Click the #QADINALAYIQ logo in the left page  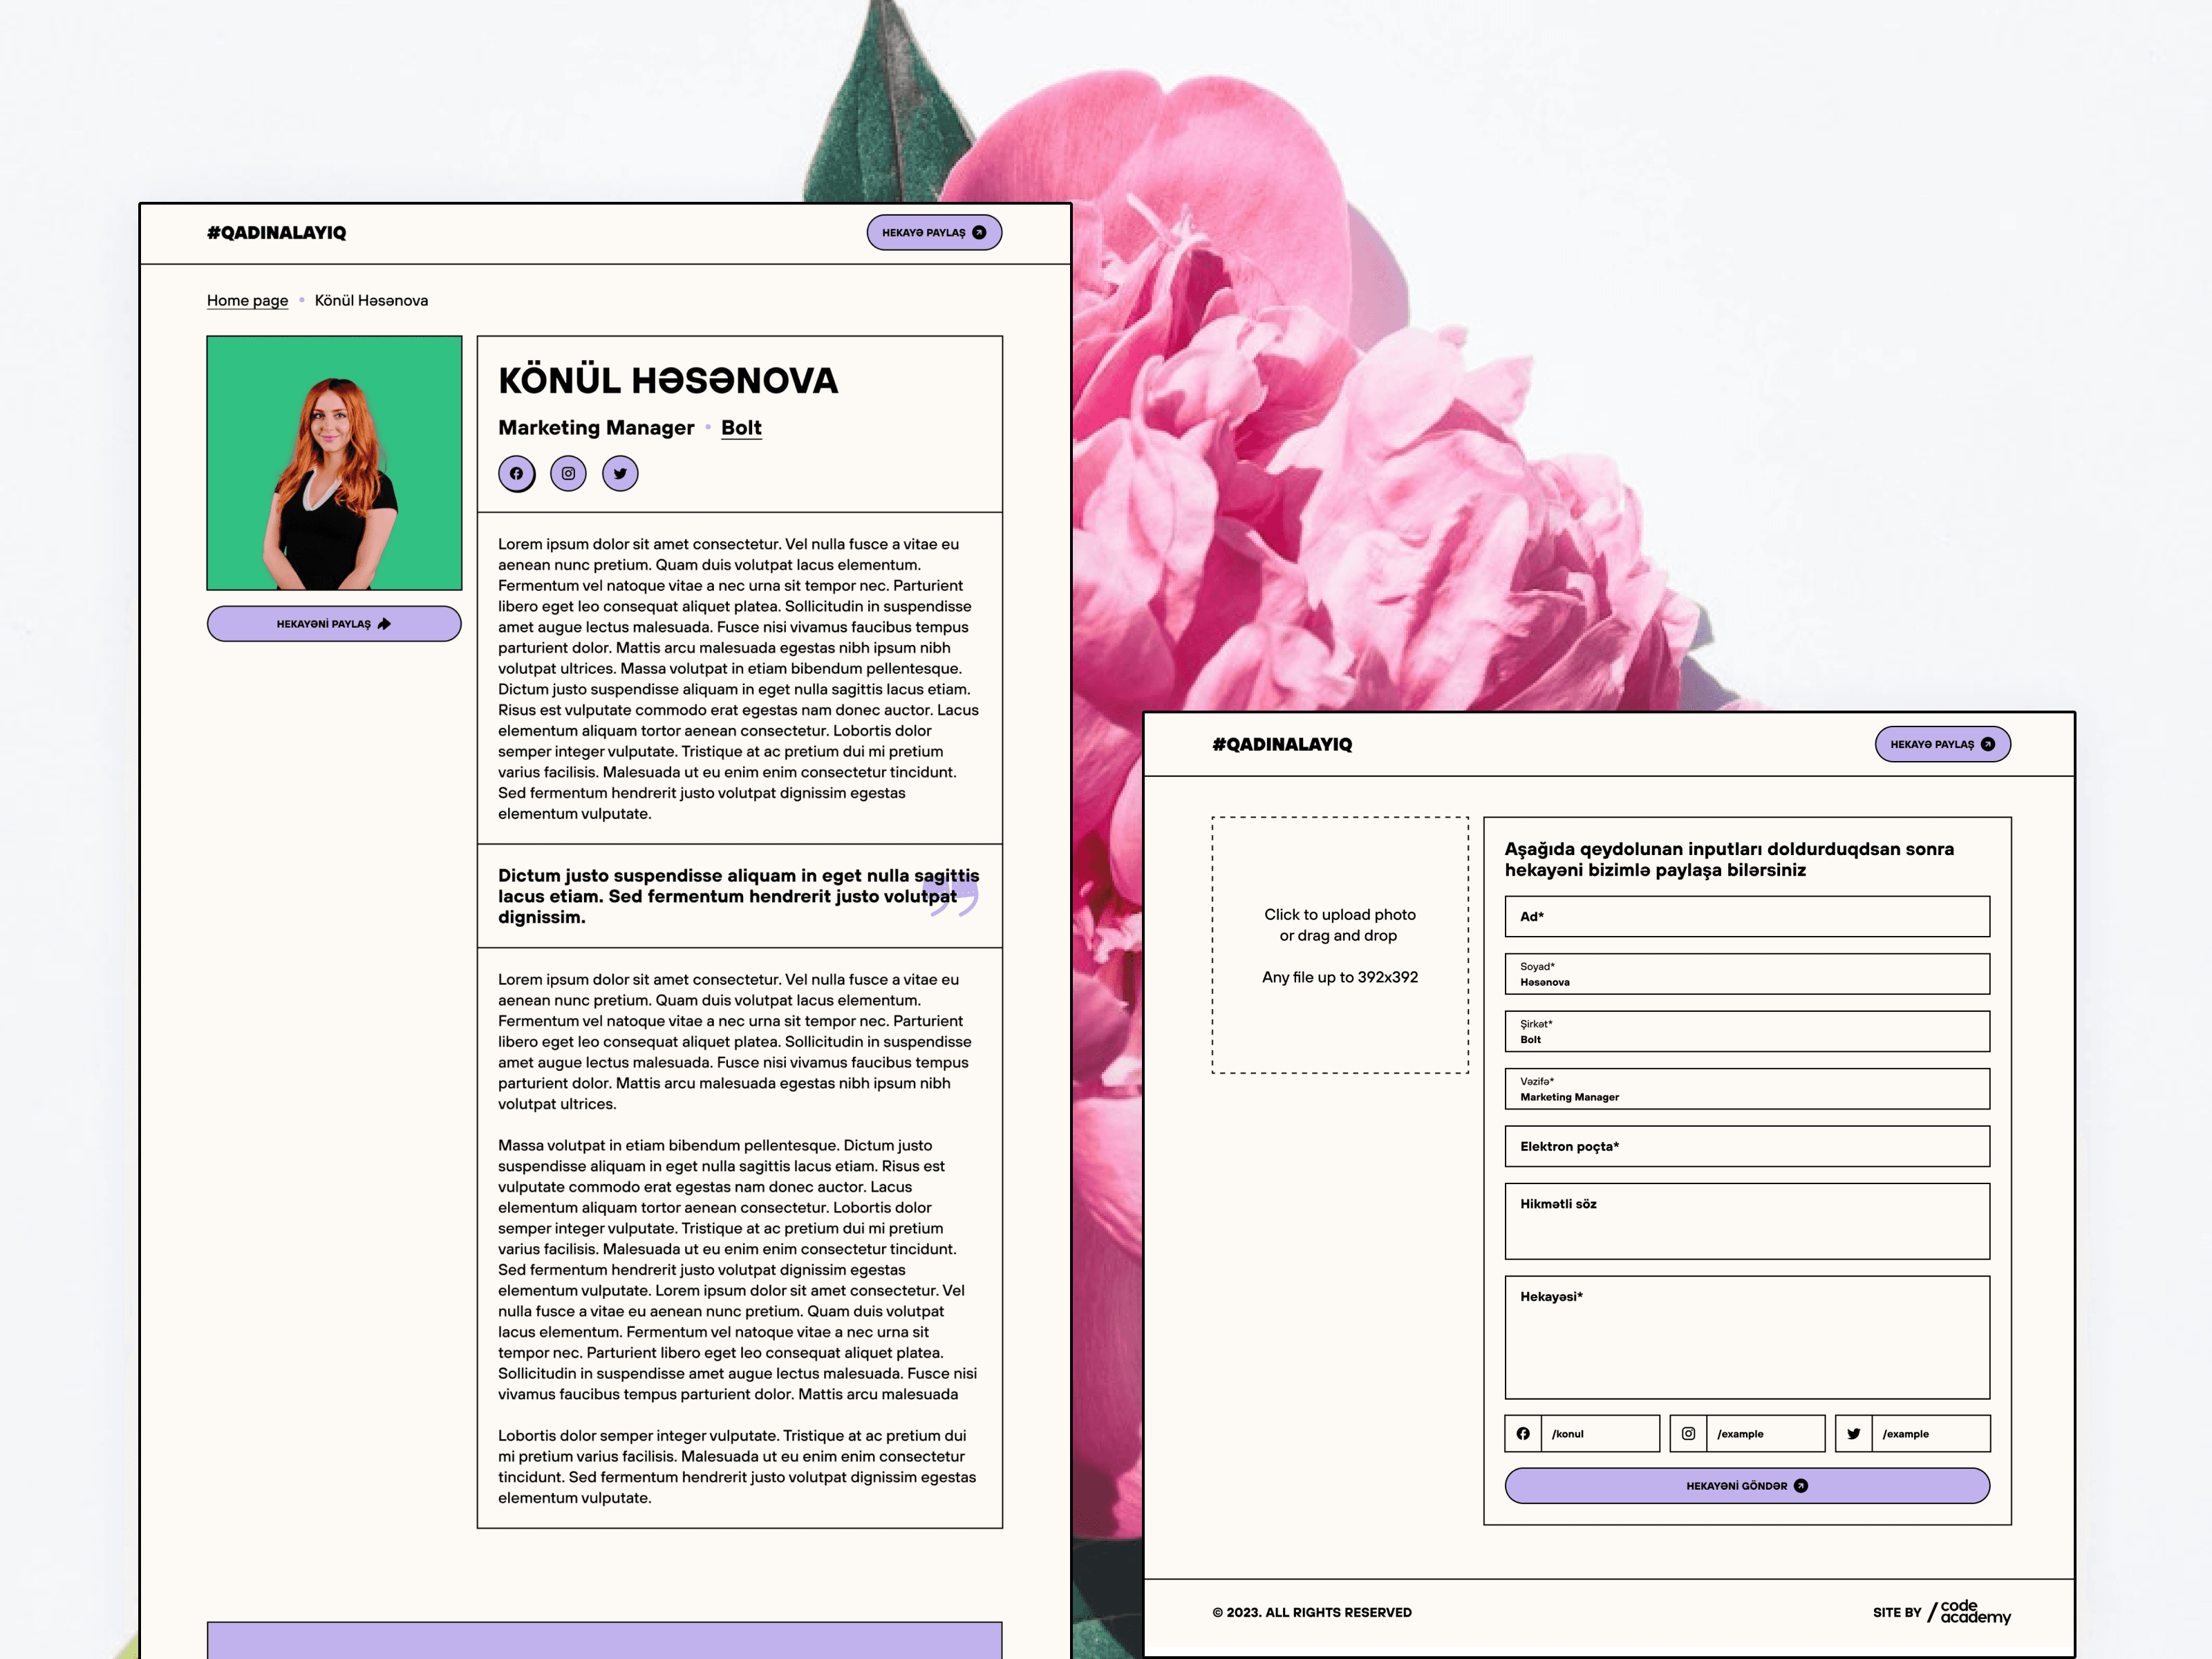276,233
